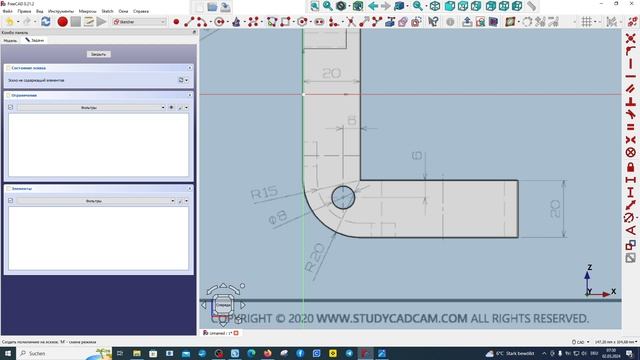Apply the Parallel constraint
Image resolution: width=640 pixels, height=360 pixels.
pos(631,89)
